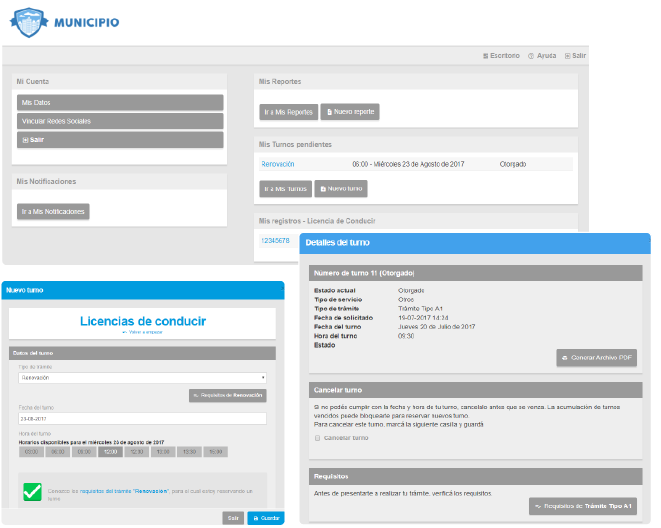
Task: Click the Nuevo turno button
Action: pyautogui.click(x=341, y=188)
